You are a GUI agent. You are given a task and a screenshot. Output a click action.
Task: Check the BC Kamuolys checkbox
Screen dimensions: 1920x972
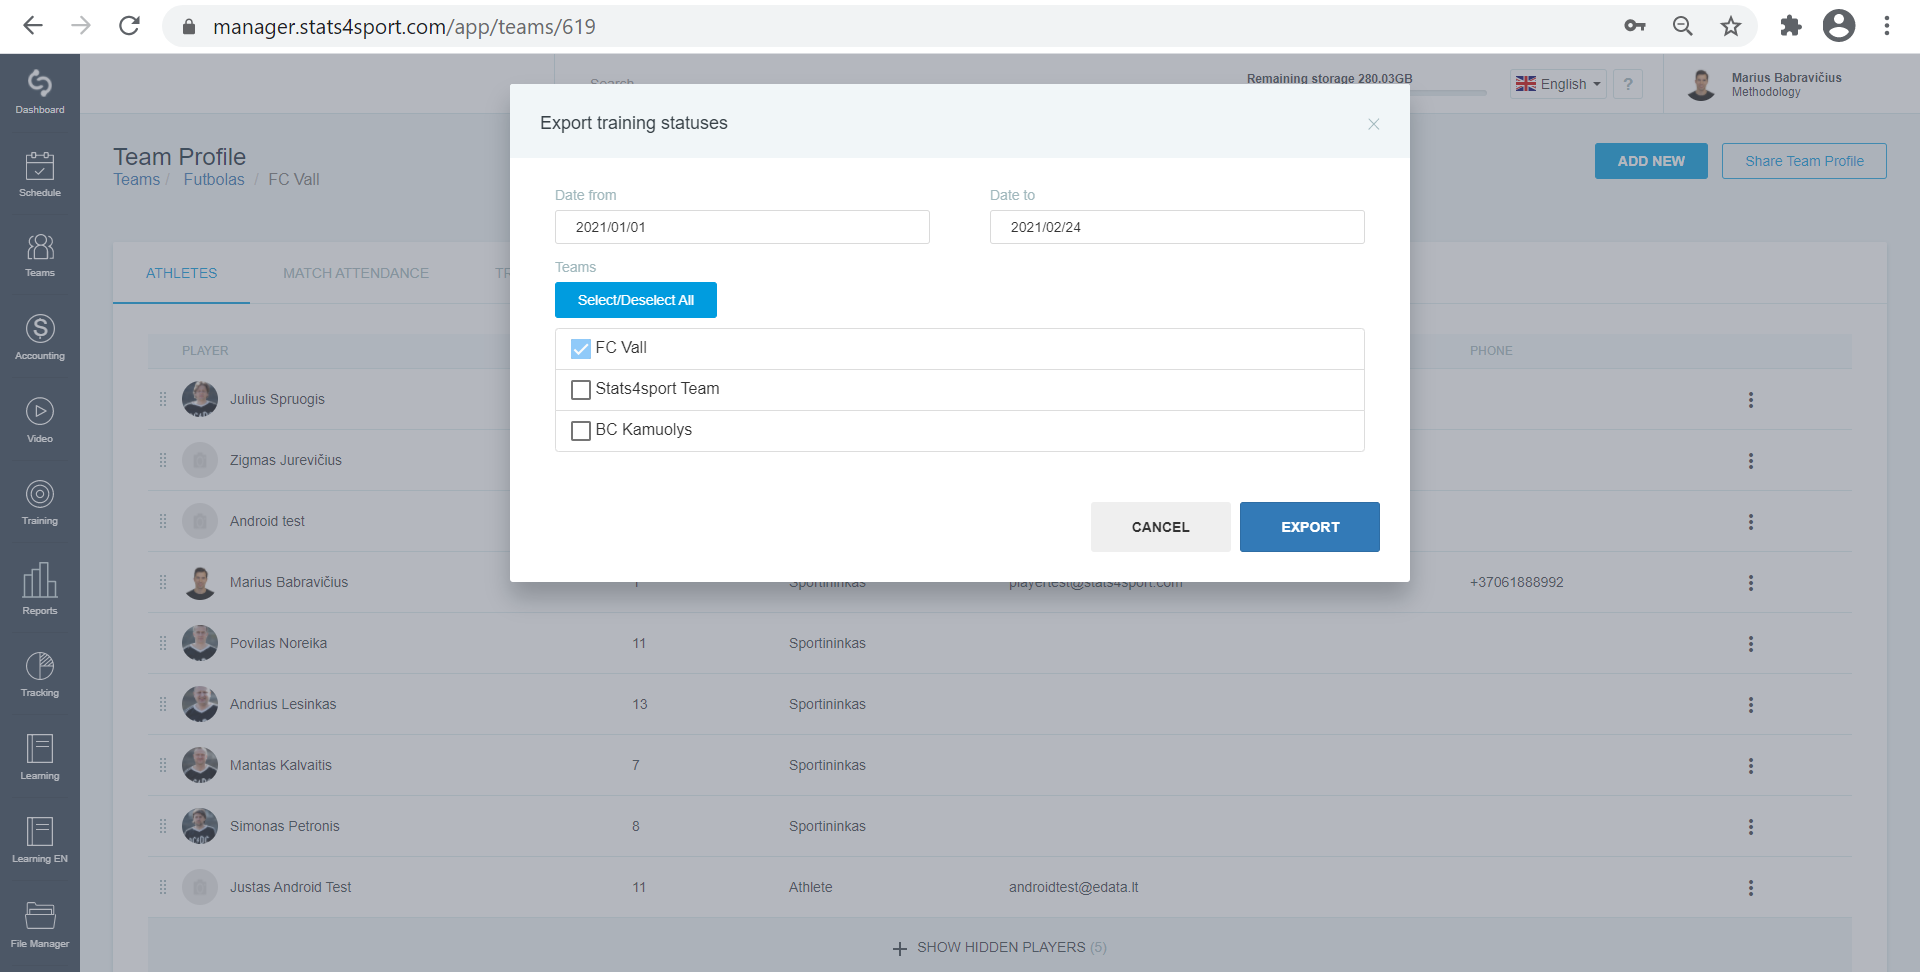click(581, 431)
